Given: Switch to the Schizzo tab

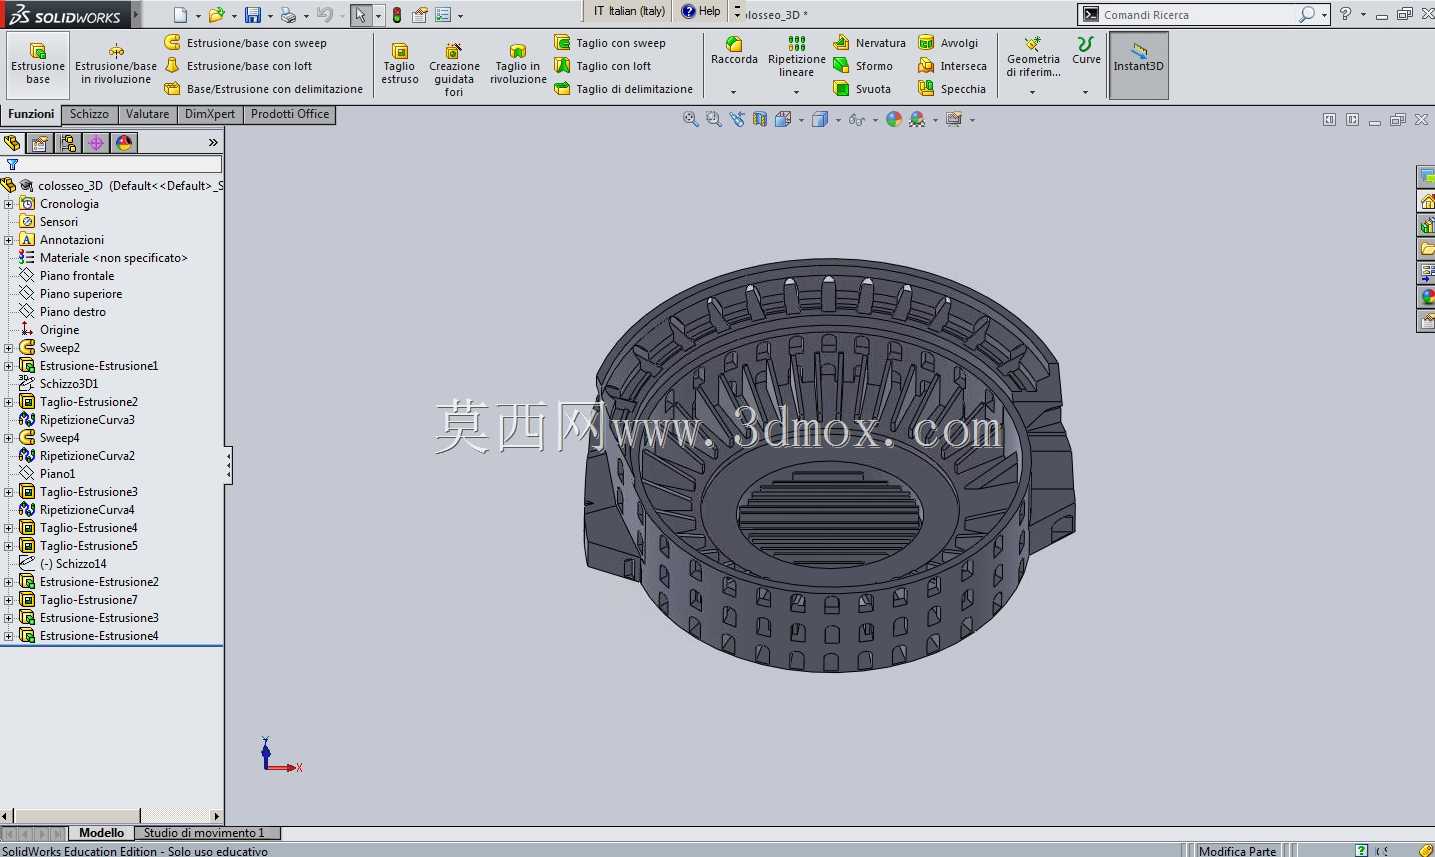Looking at the screenshot, I should (x=89, y=114).
